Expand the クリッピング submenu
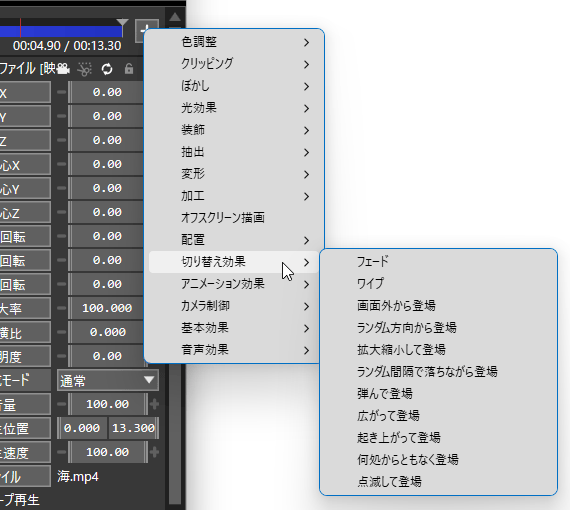The width and height of the screenshot is (570, 510). [x=234, y=64]
